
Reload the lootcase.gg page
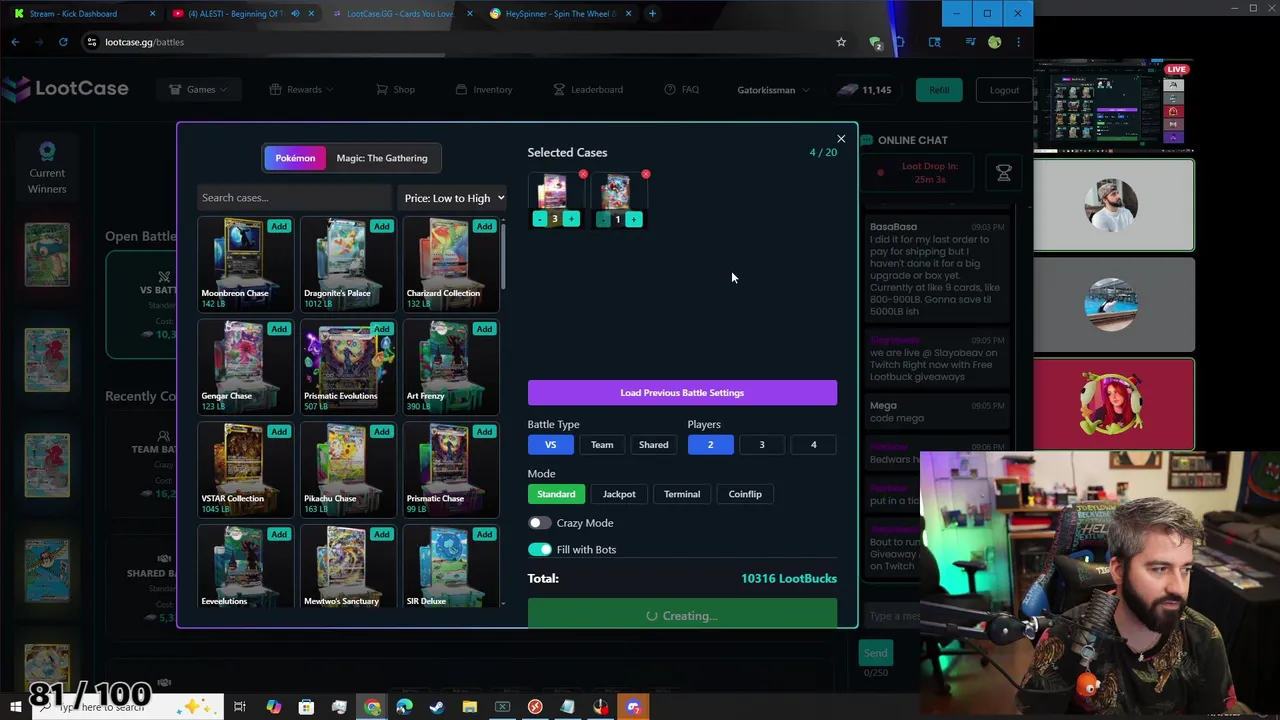63,42
